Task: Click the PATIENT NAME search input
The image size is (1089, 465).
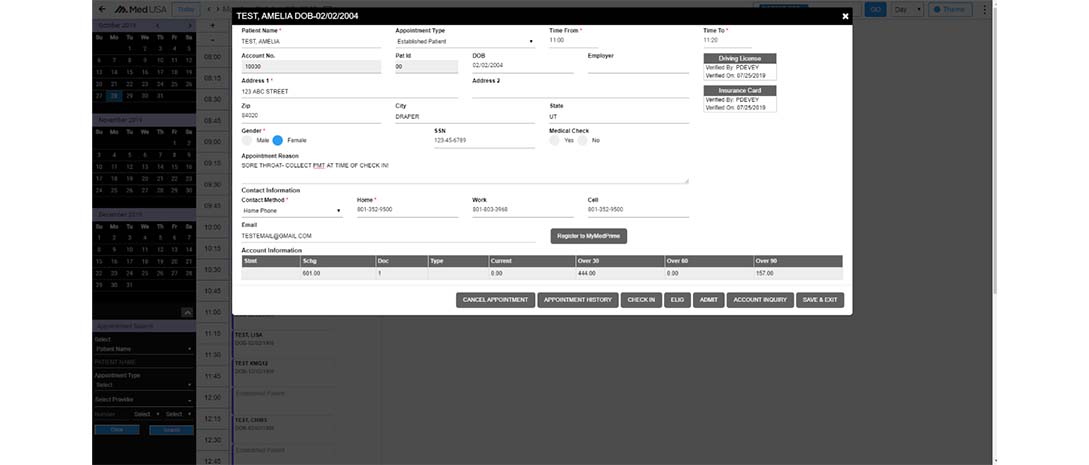Action: pos(144,363)
